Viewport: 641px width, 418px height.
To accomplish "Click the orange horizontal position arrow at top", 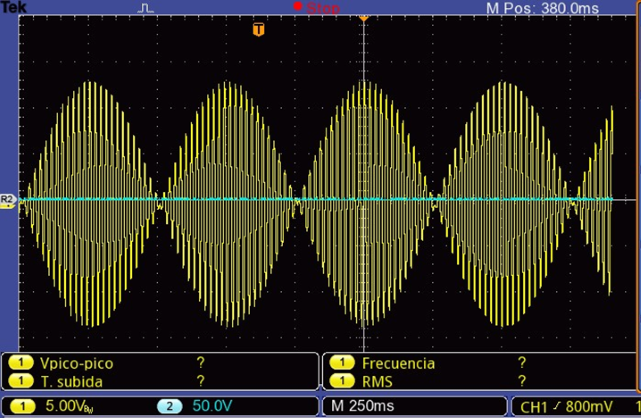I will (363, 18).
